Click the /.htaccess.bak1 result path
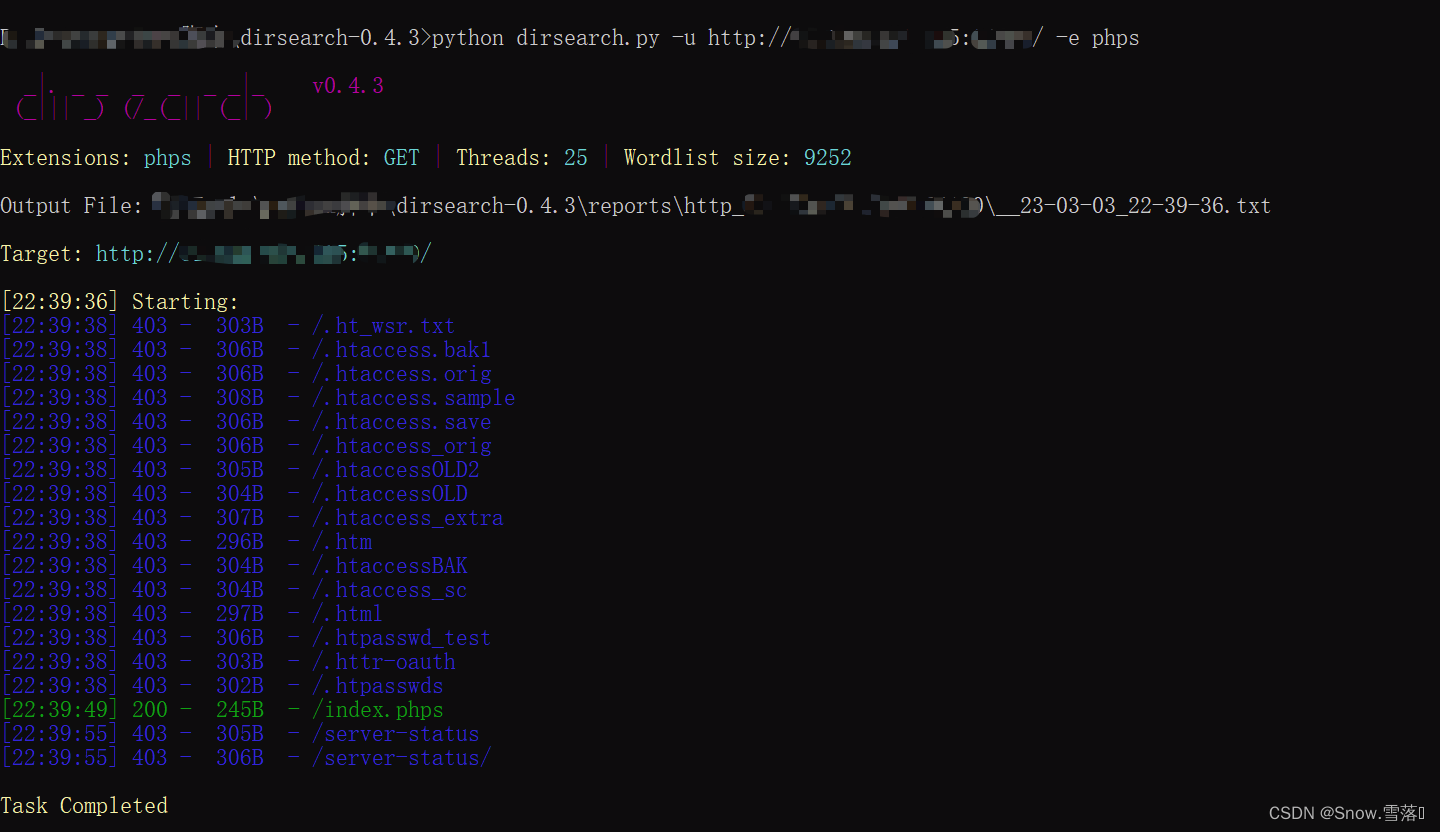Image resolution: width=1440 pixels, height=832 pixels. tap(402, 350)
